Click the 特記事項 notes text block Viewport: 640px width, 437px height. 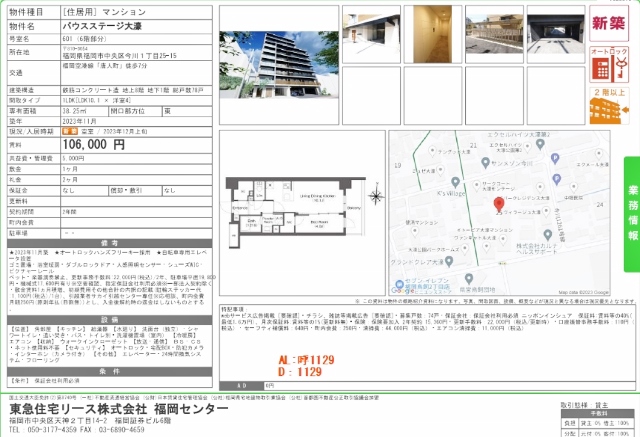(x=427, y=319)
